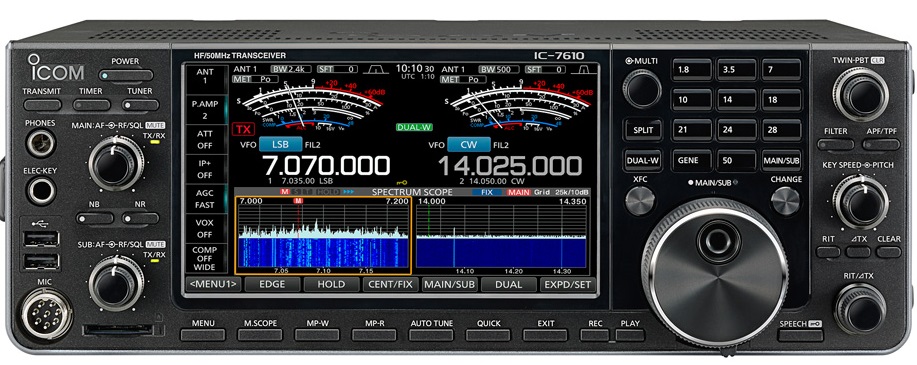
Task: Tap P.AMP 2 on the touchscreen
Action: pyautogui.click(x=205, y=109)
